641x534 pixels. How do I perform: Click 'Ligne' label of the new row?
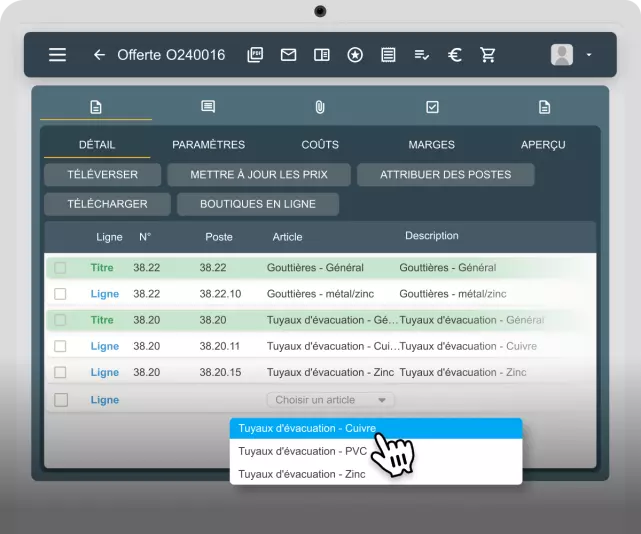click(105, 400)
